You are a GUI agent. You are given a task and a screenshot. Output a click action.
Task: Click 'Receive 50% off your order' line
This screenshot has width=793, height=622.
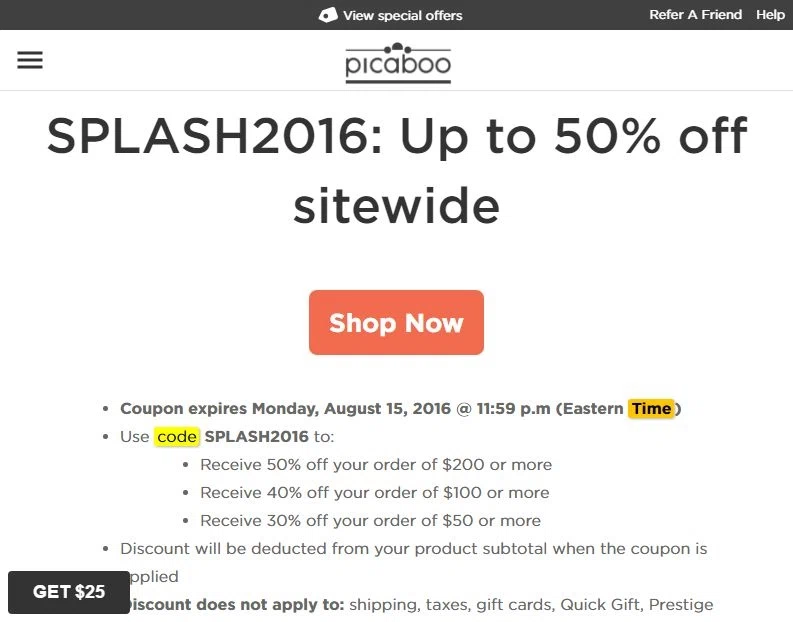(x=376, y=465)
